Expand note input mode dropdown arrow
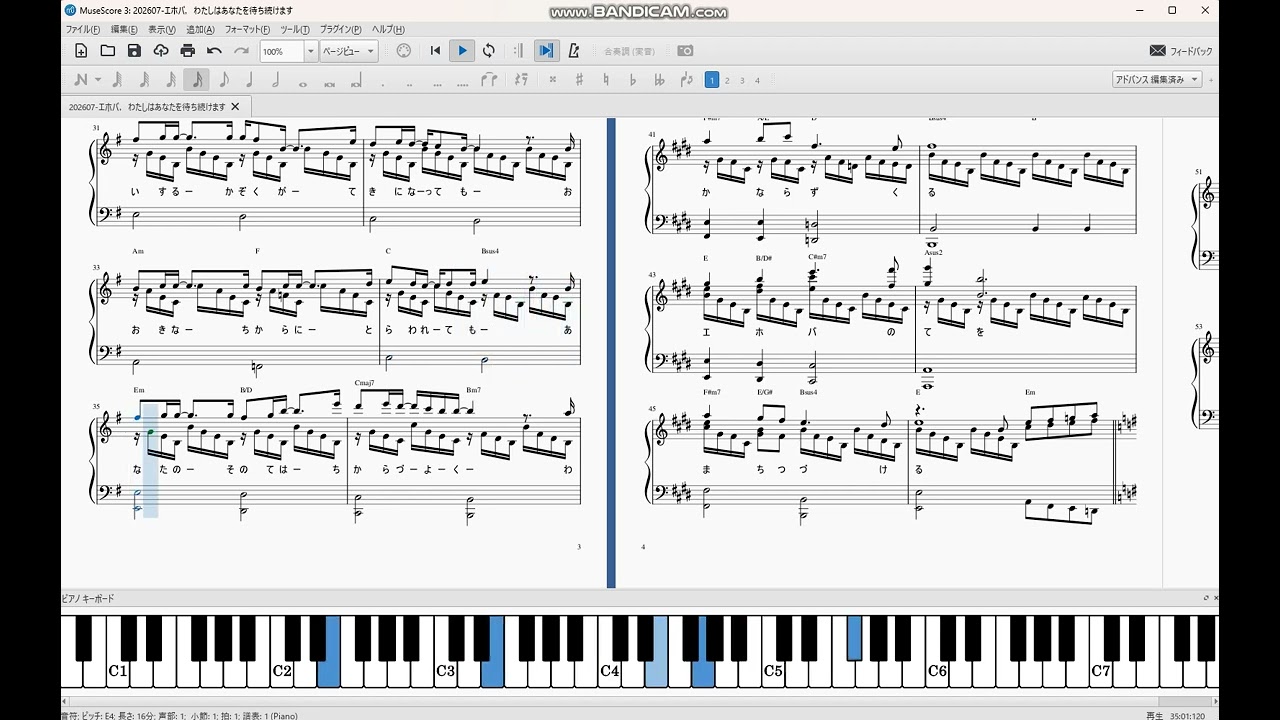1280x720 pixels. pos(98,80)
